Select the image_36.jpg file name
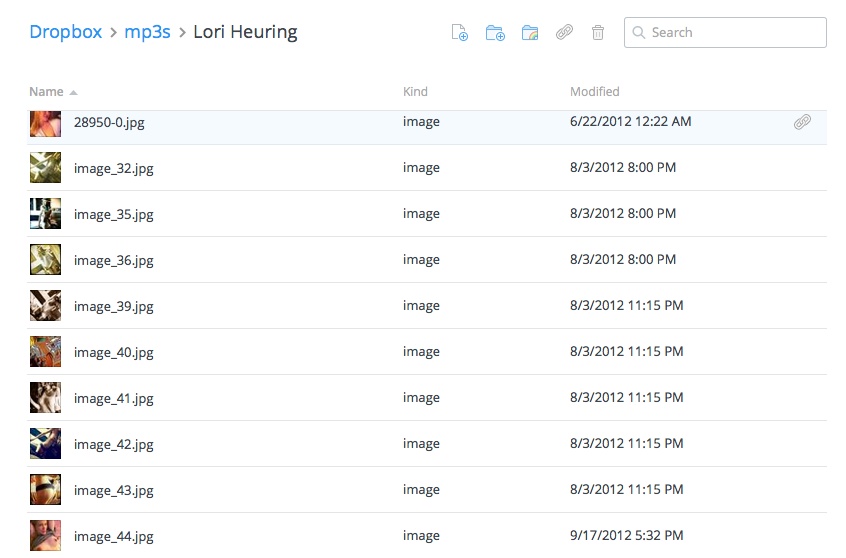This screenshot has width=846, height=558. [113, 260]
